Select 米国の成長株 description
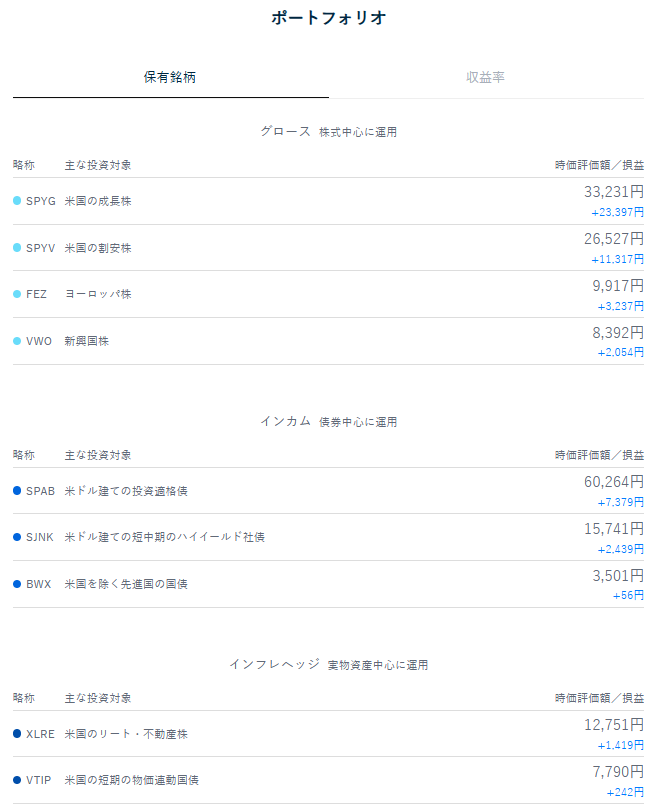 pyautogui.click(x=98, y=201)
